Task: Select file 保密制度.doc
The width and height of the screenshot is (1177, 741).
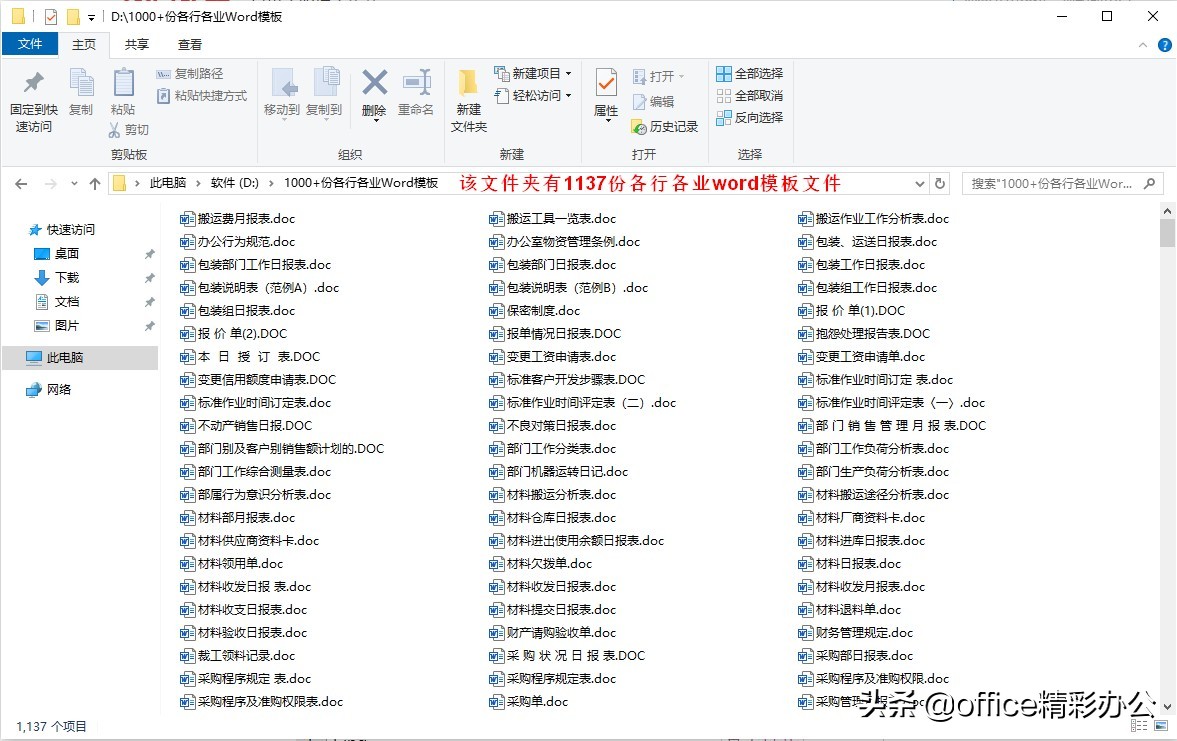Action: tap(534, 311)
